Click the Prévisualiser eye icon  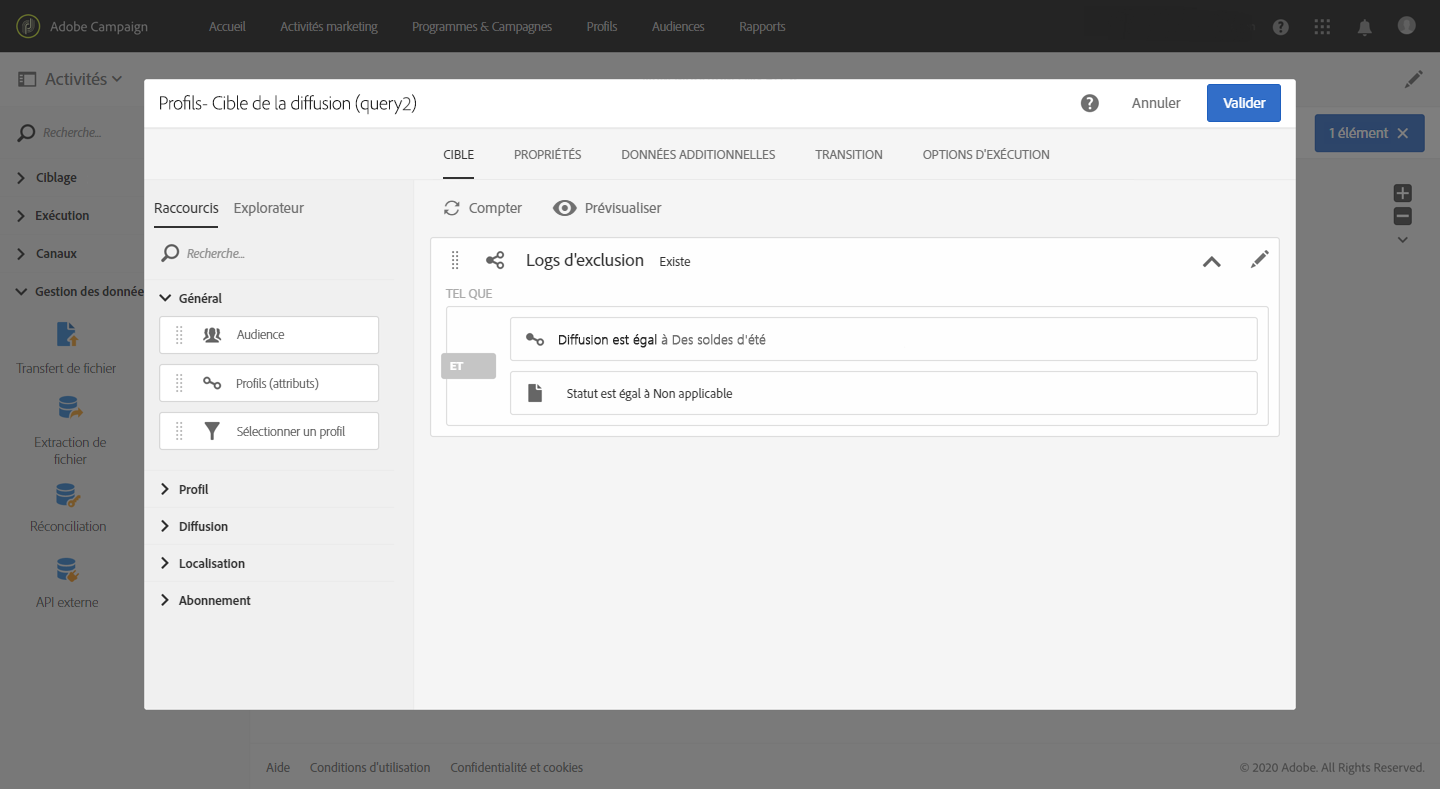(565, 208)
